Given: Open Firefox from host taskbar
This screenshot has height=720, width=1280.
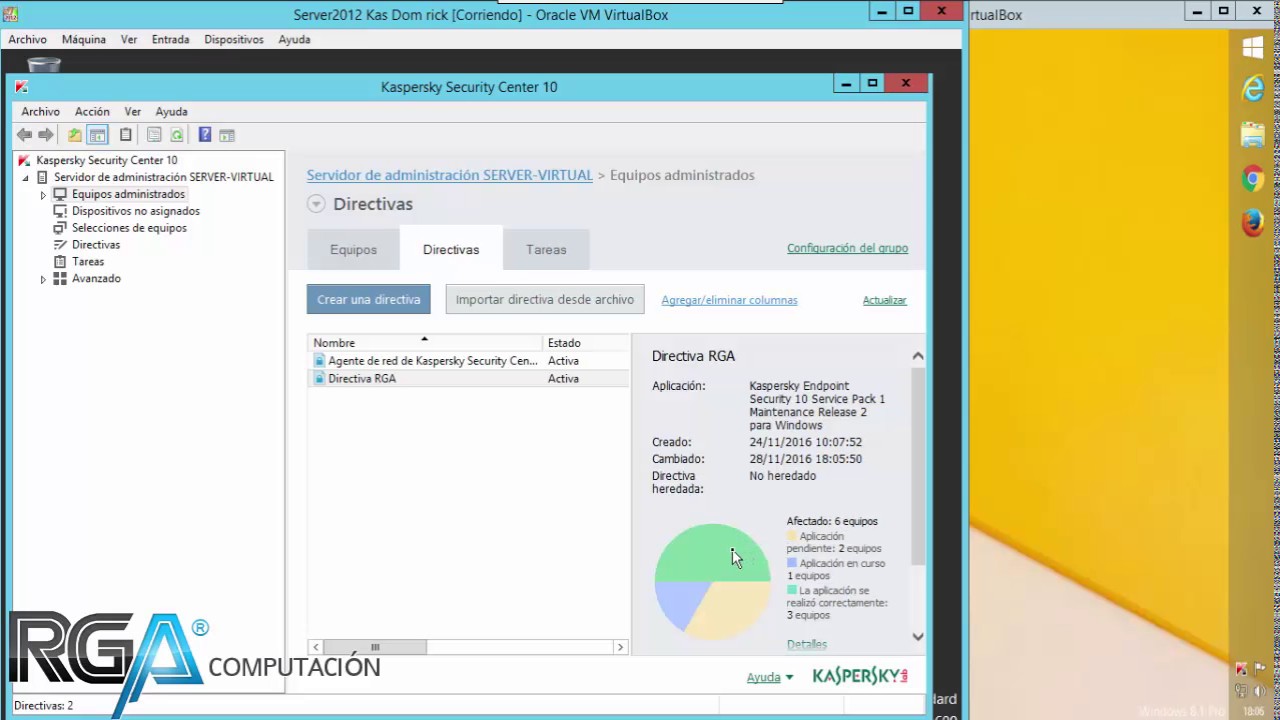Looking at the screenshot, I should click(x=1253, y=222).
